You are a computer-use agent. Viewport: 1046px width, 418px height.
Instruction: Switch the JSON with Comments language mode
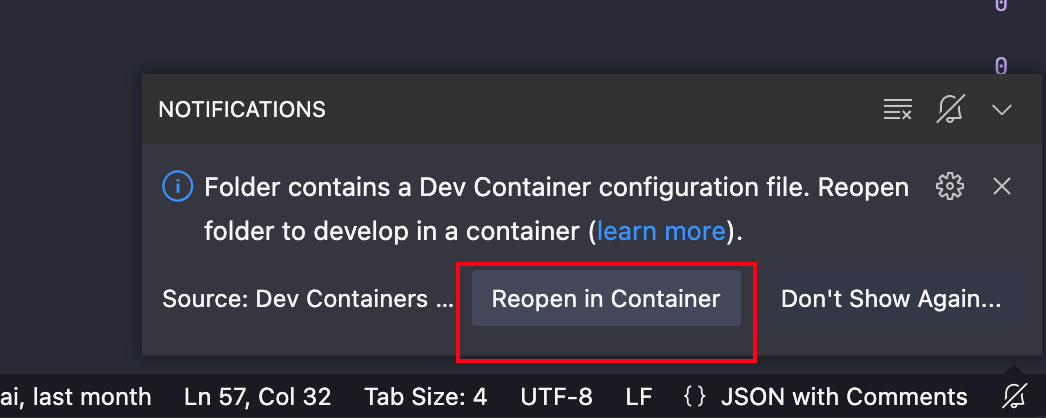(844, 397)
